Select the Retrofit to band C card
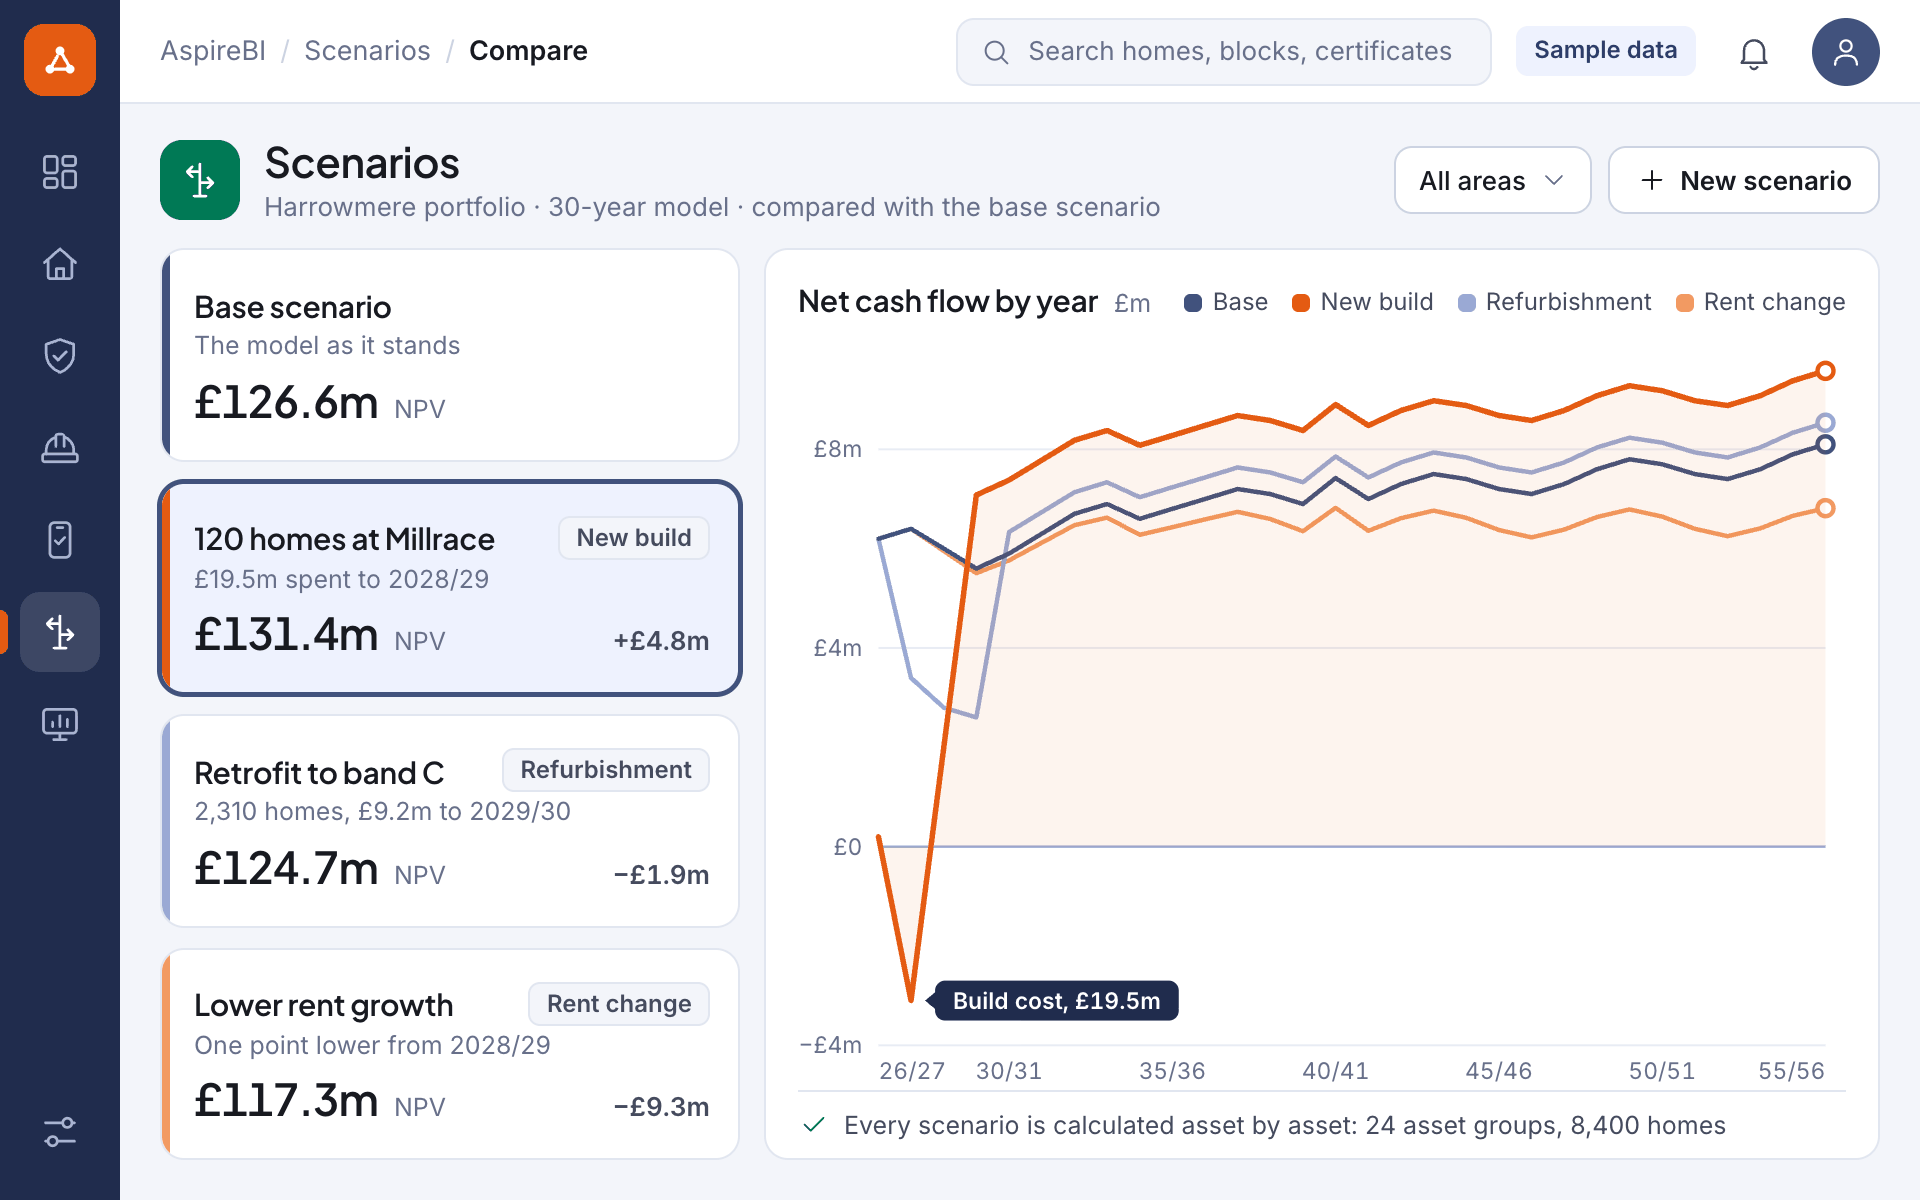 (450, 821)
